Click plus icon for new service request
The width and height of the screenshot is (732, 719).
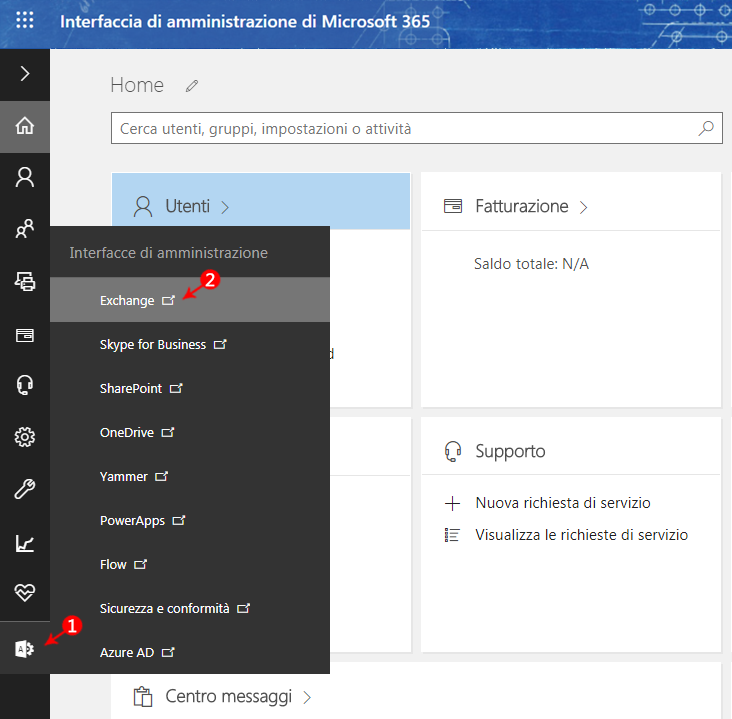point(452,503)
